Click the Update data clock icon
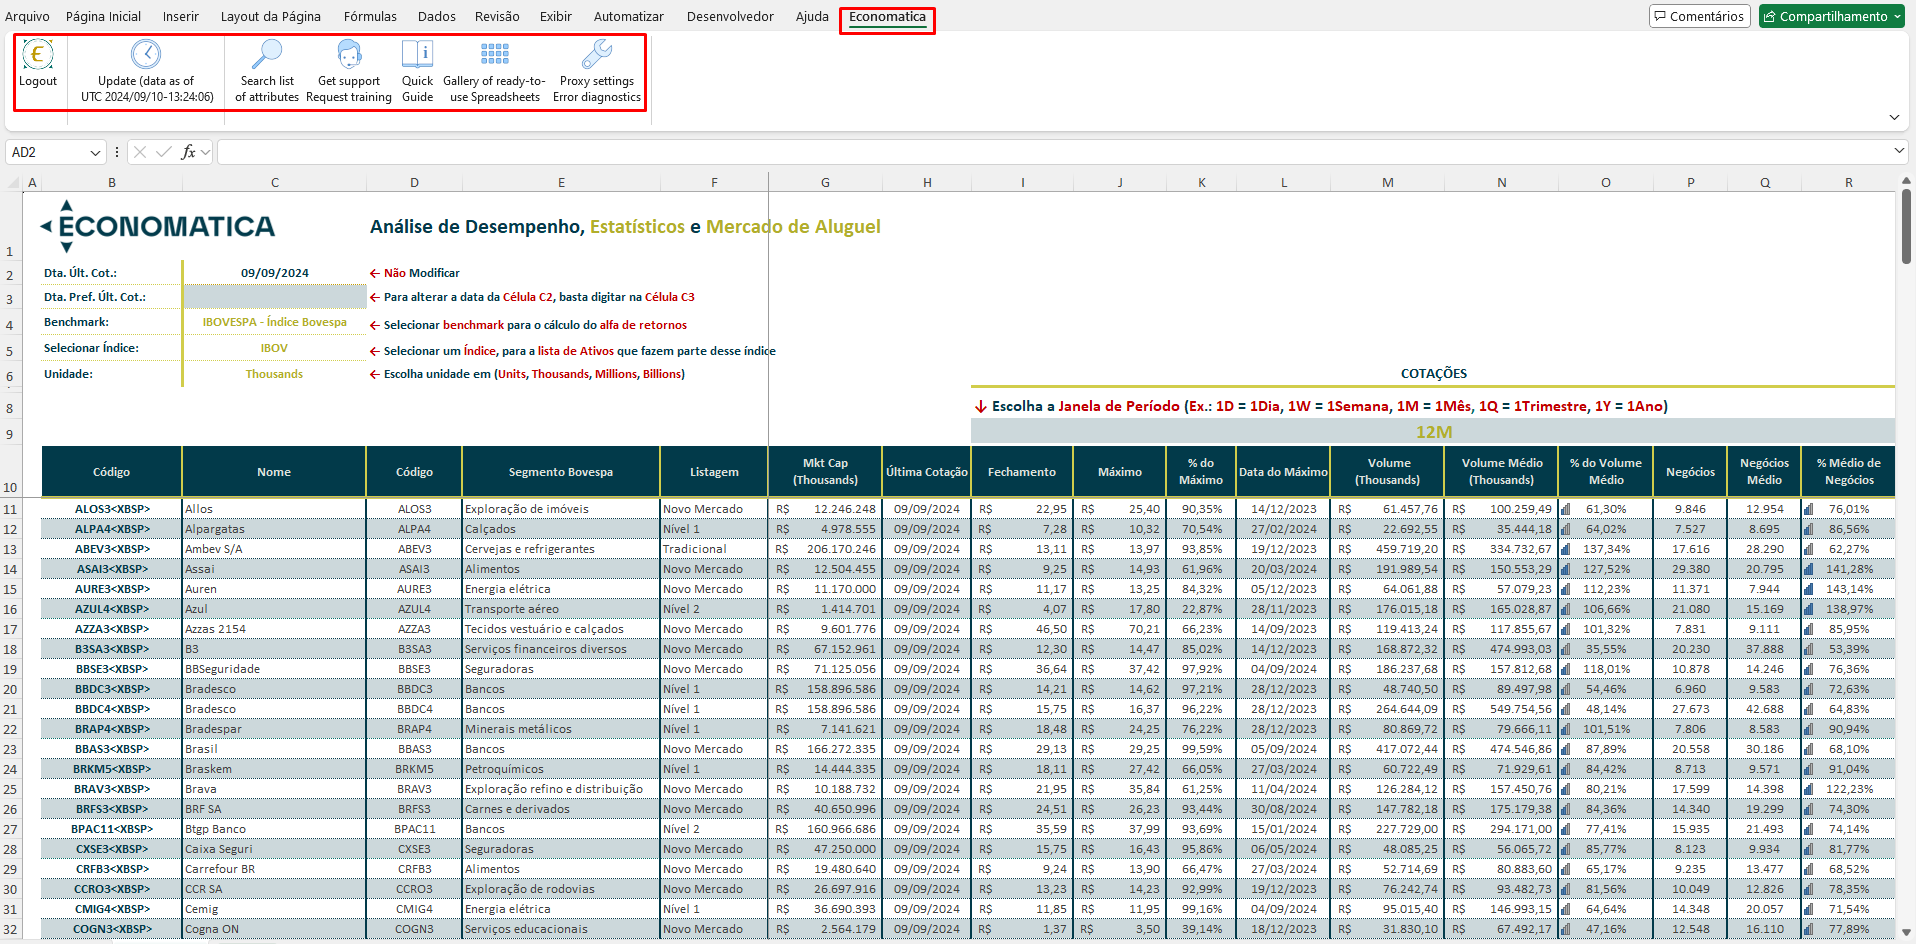Image resolution: width=1916 pixels, height=944 pixels. coord(146,54)
